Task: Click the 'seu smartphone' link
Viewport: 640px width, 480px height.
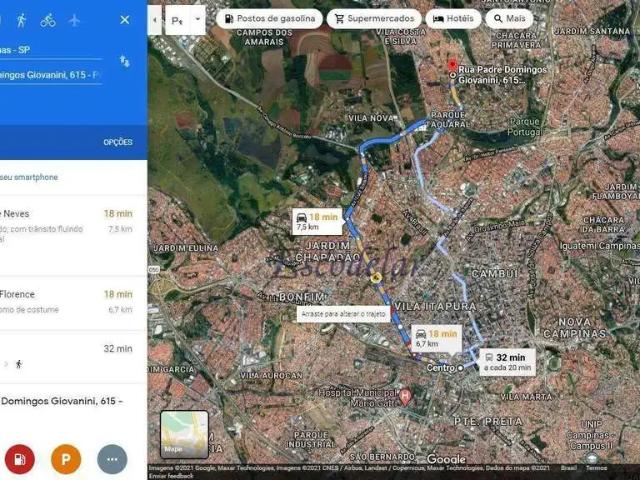Action: (29, 177)
